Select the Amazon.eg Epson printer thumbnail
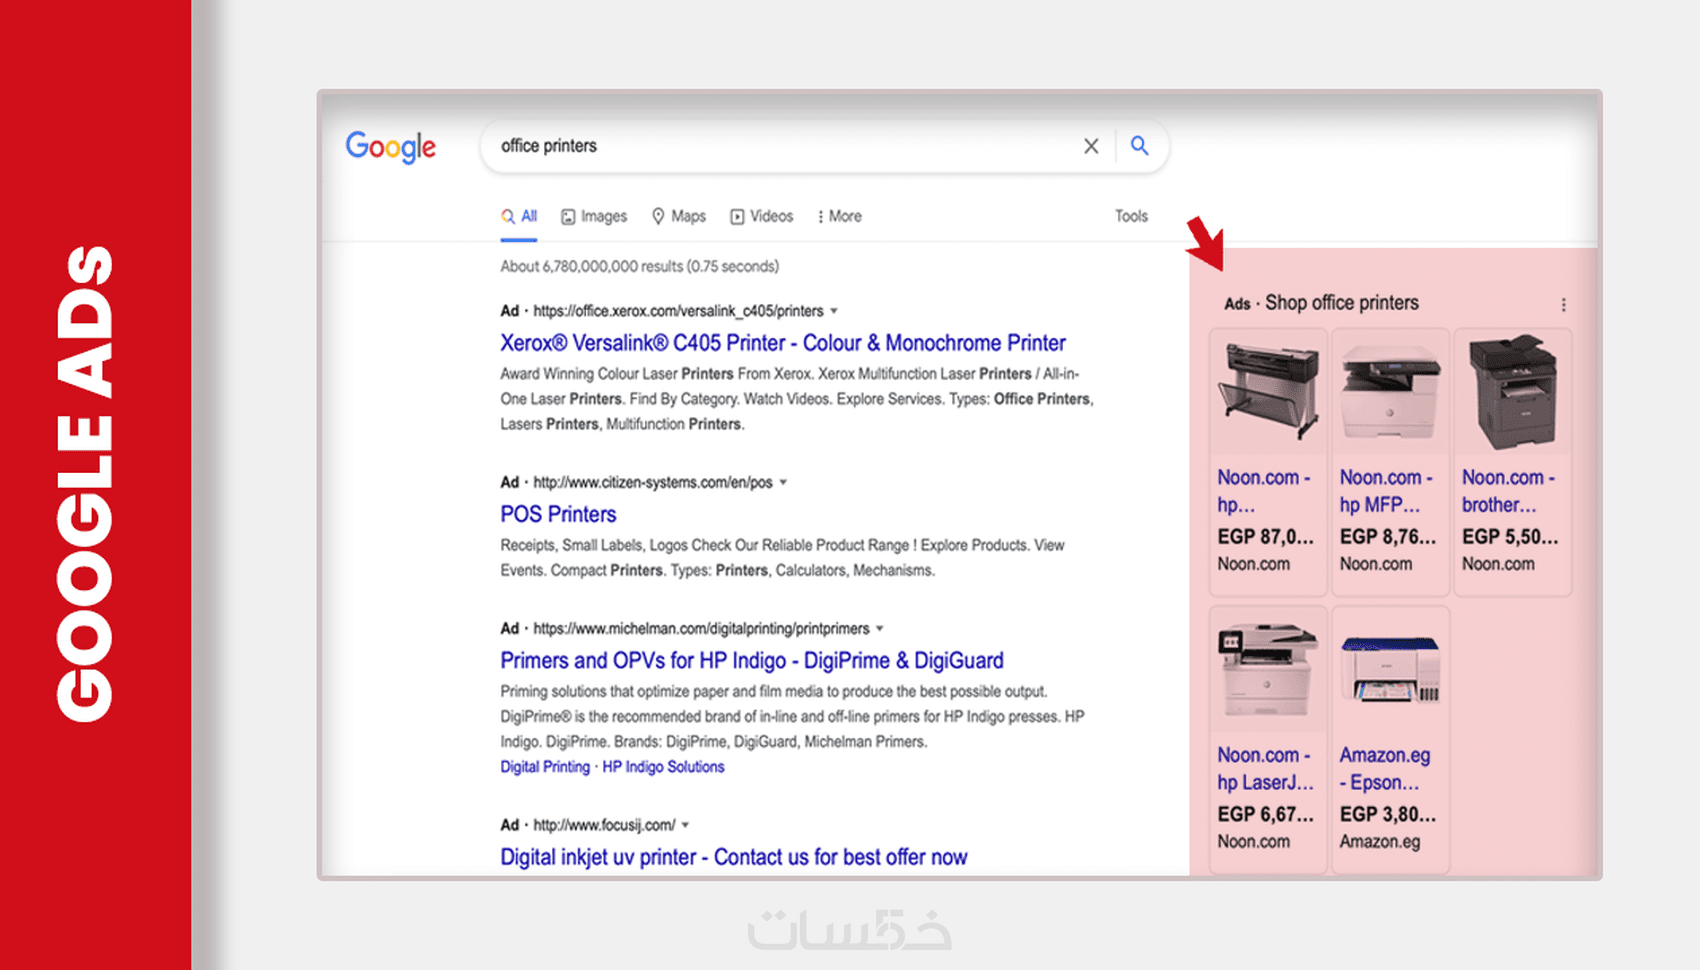This screenshot has width=1700, height=970. tap(1390, 668)
